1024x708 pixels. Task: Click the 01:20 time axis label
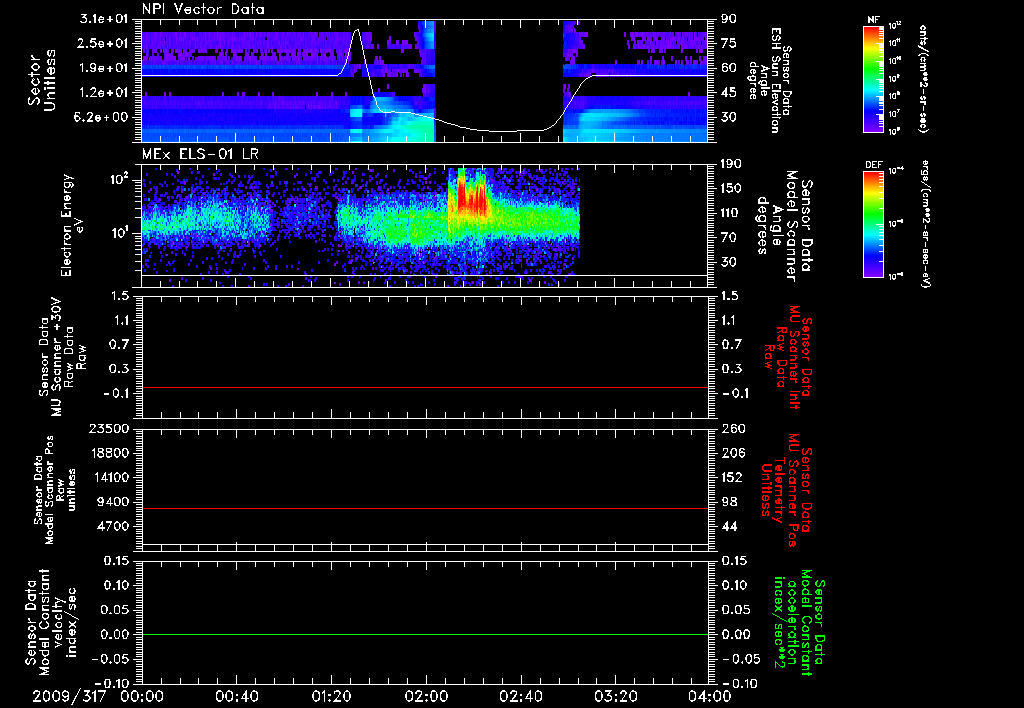(331, 696)
